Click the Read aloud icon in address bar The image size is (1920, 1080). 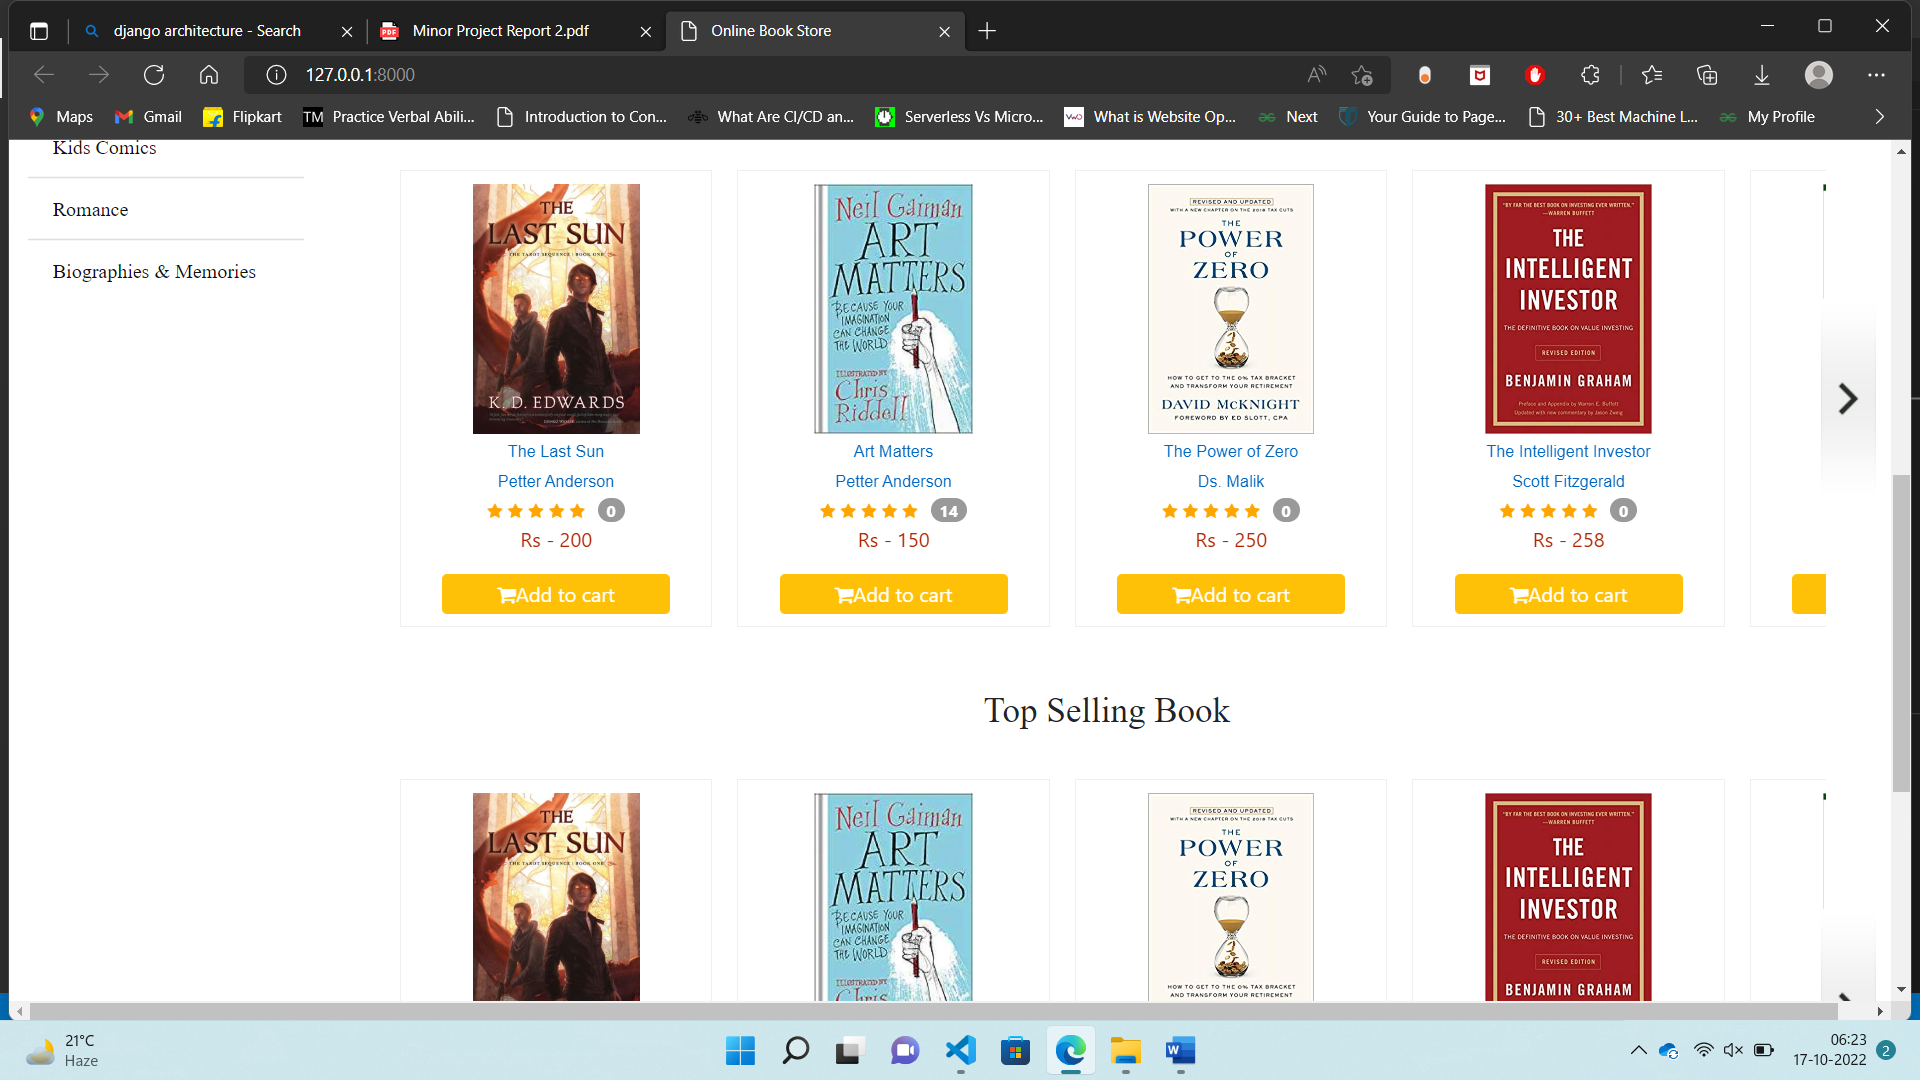click(1315, 75)
